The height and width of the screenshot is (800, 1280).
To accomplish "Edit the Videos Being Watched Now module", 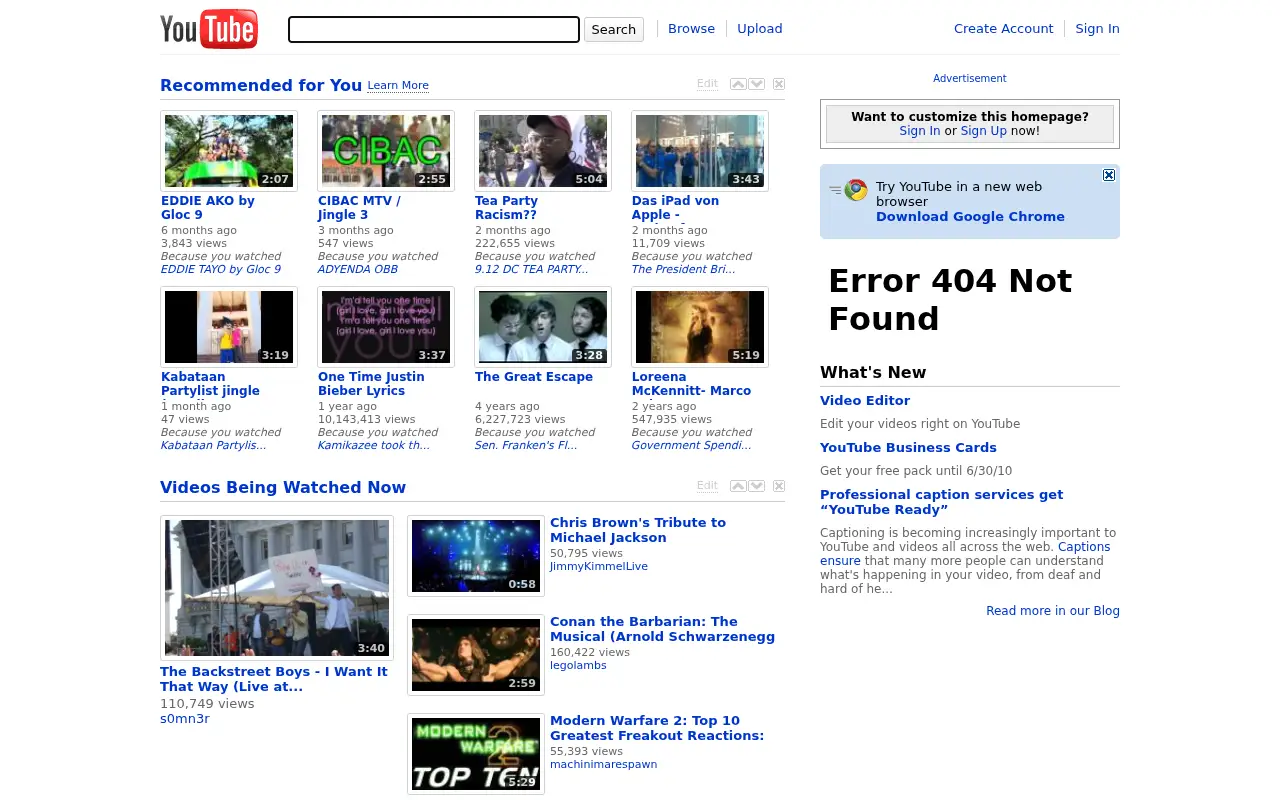I will pos(707,486).
